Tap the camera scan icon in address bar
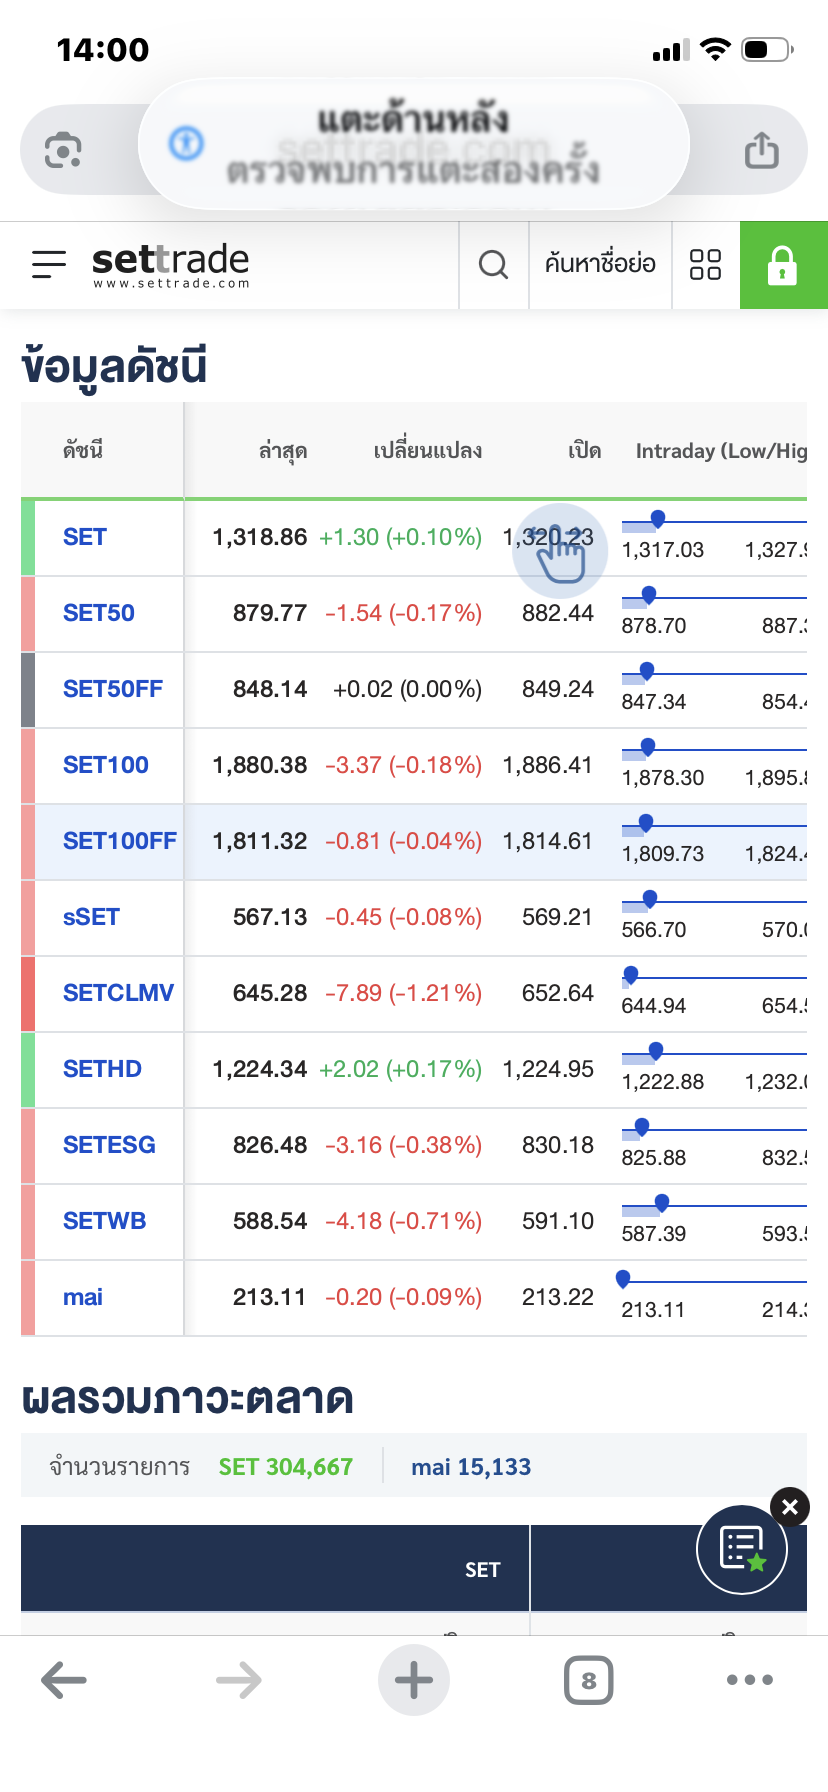 63,151
